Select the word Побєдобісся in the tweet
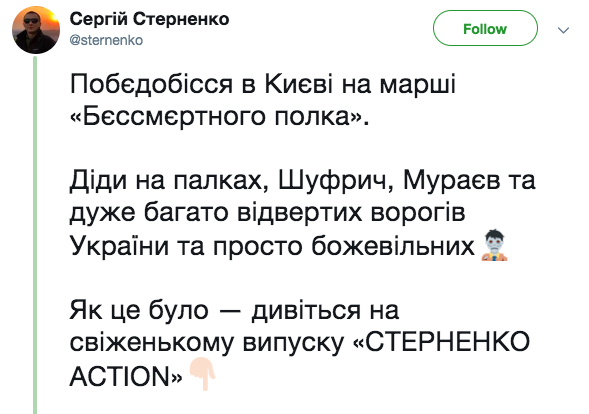 pos(151,84)
